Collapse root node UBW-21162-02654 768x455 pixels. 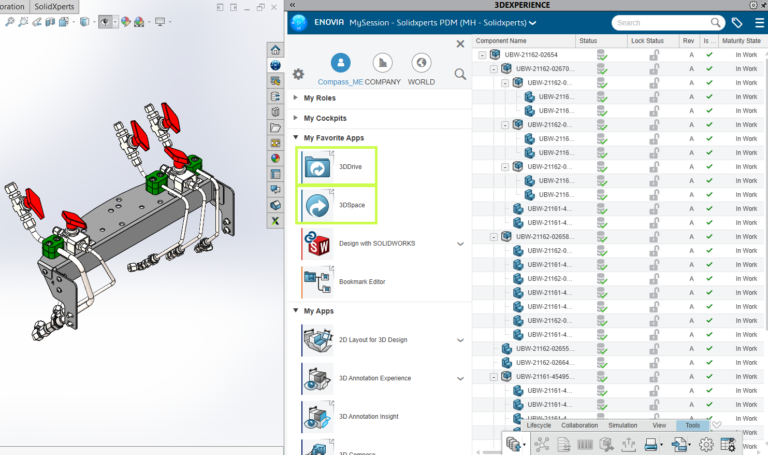tap(482, 55)
